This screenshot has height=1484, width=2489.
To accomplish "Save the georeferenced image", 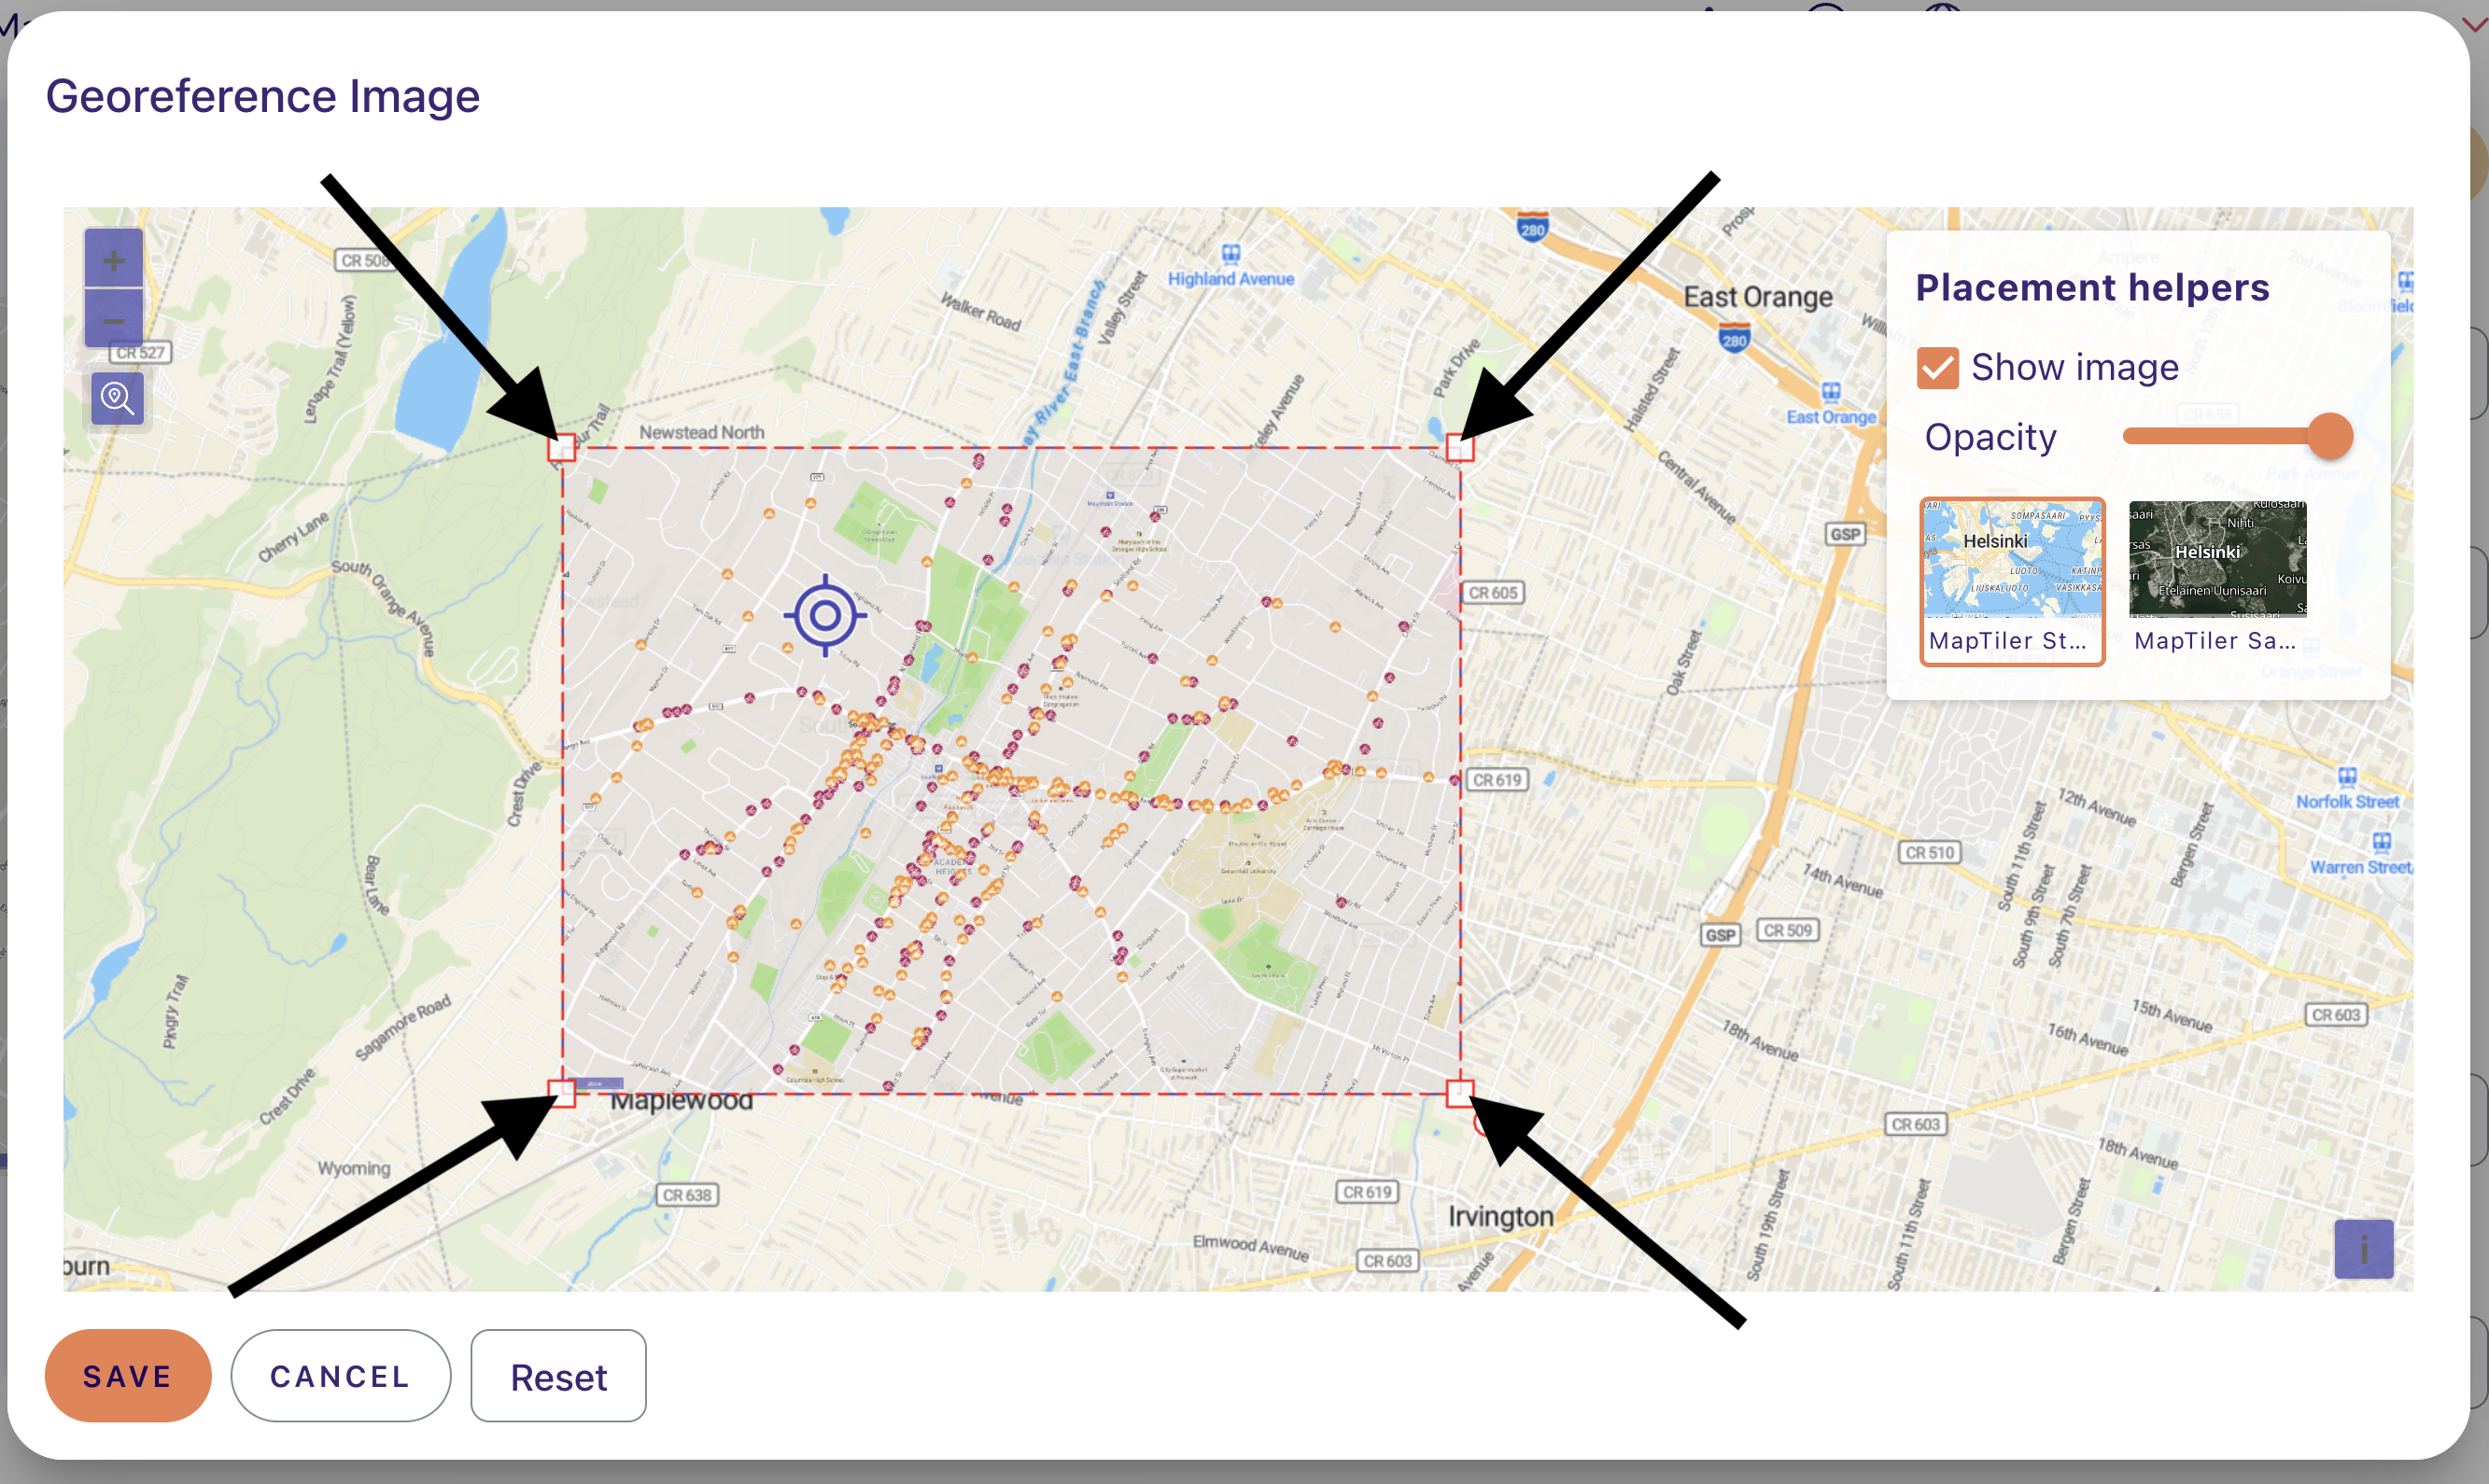I will 128,1375.
